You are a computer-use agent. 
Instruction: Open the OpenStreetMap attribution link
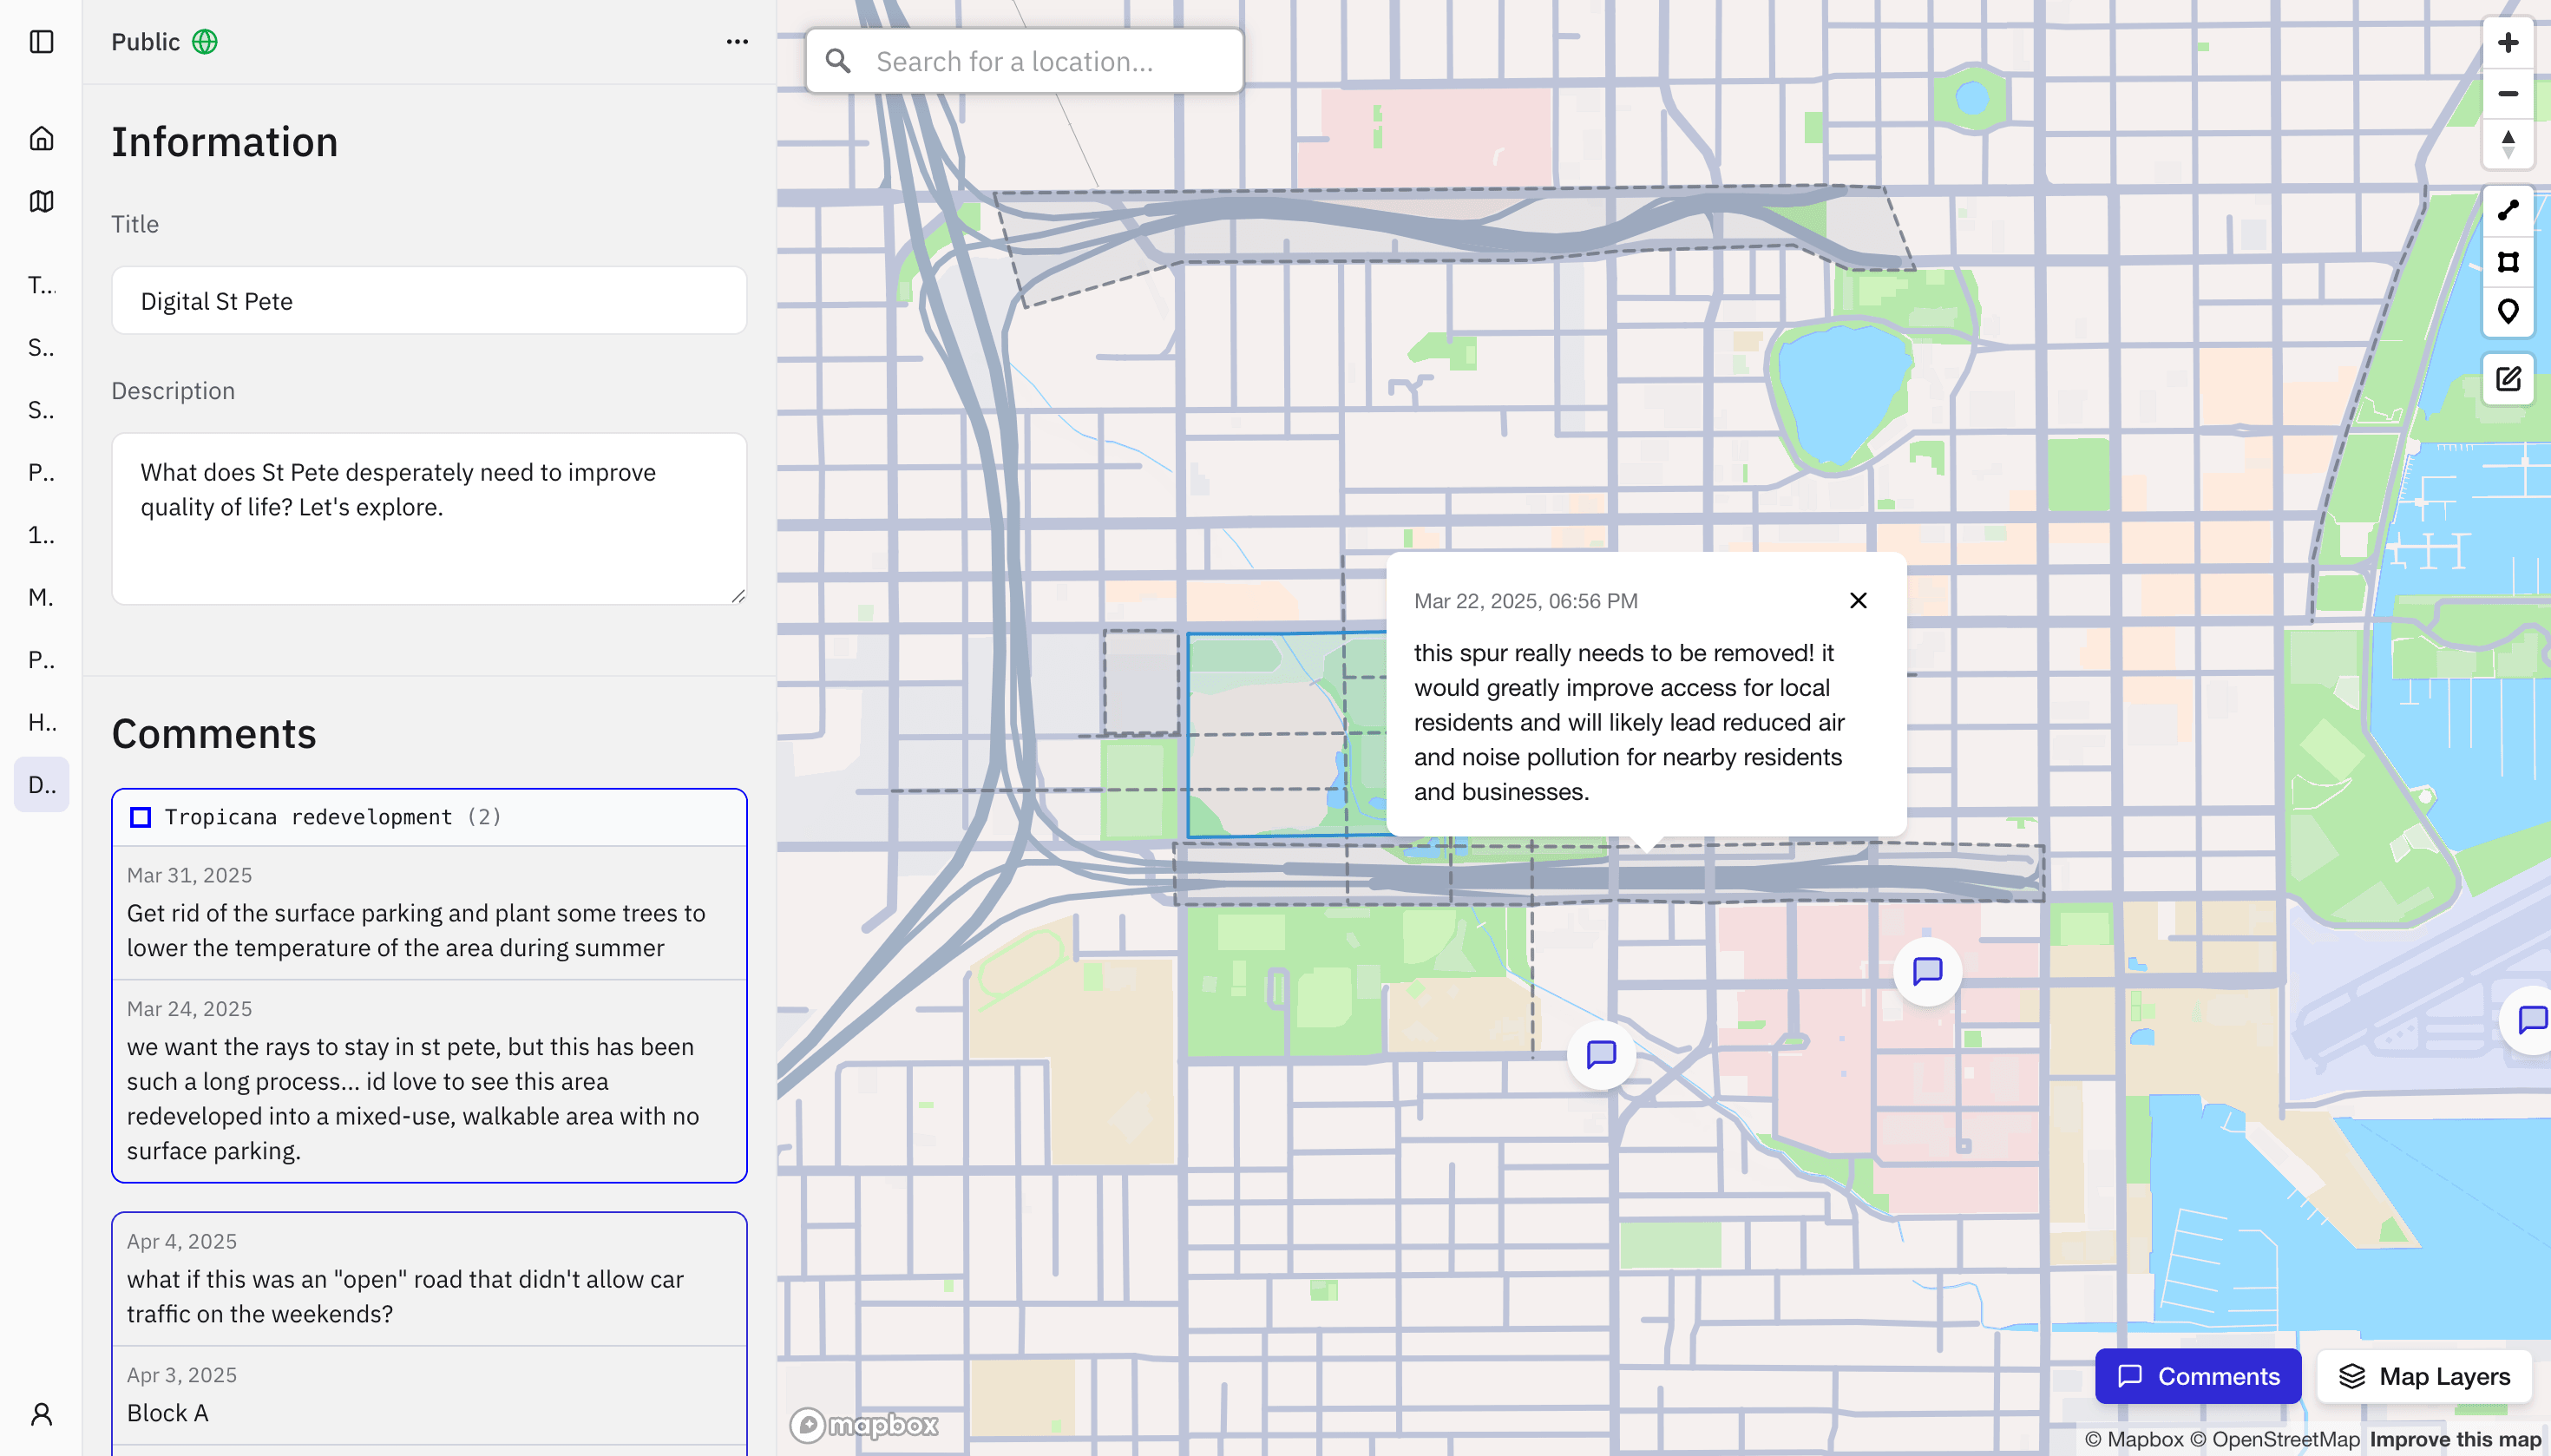[x=2274, y=1439]
